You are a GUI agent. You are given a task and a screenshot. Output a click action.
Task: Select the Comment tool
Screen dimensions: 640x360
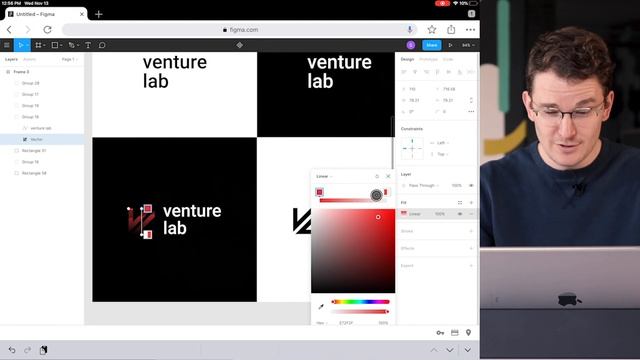[x=102, y=45]
